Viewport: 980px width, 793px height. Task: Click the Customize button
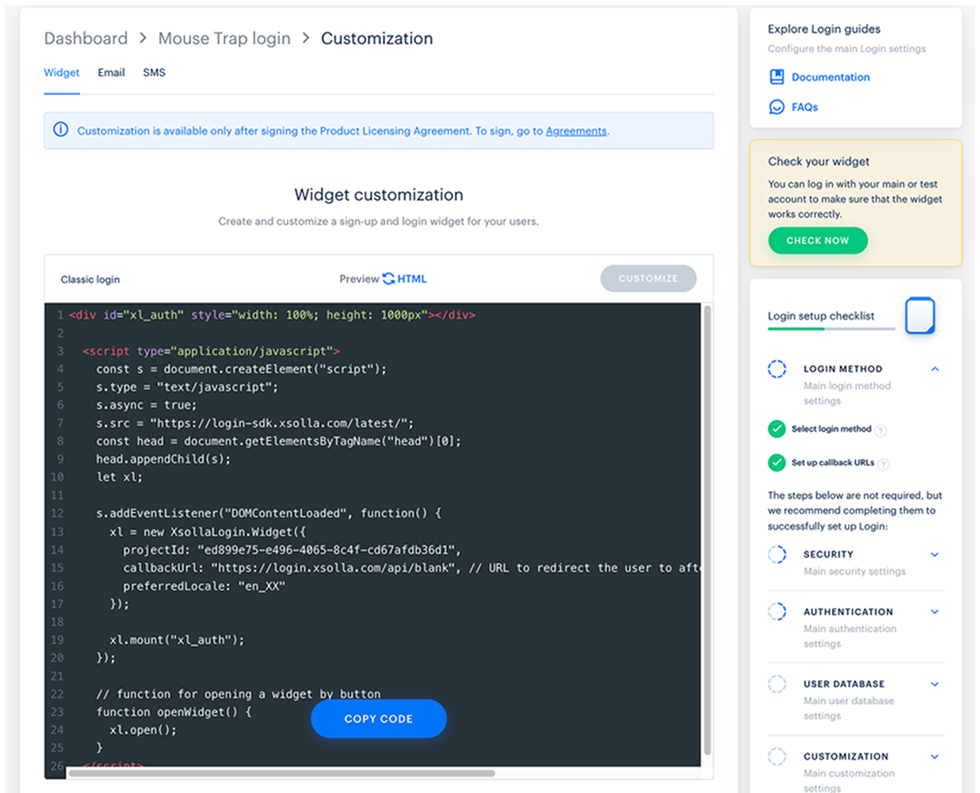click(x=648, y=279)
